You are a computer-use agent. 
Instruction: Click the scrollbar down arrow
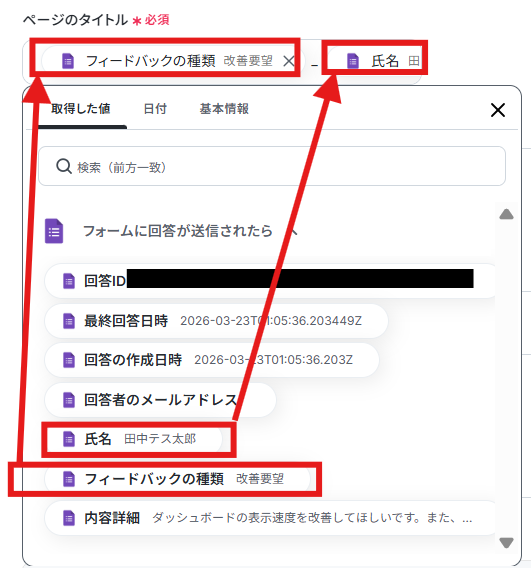tap(506, 543)
